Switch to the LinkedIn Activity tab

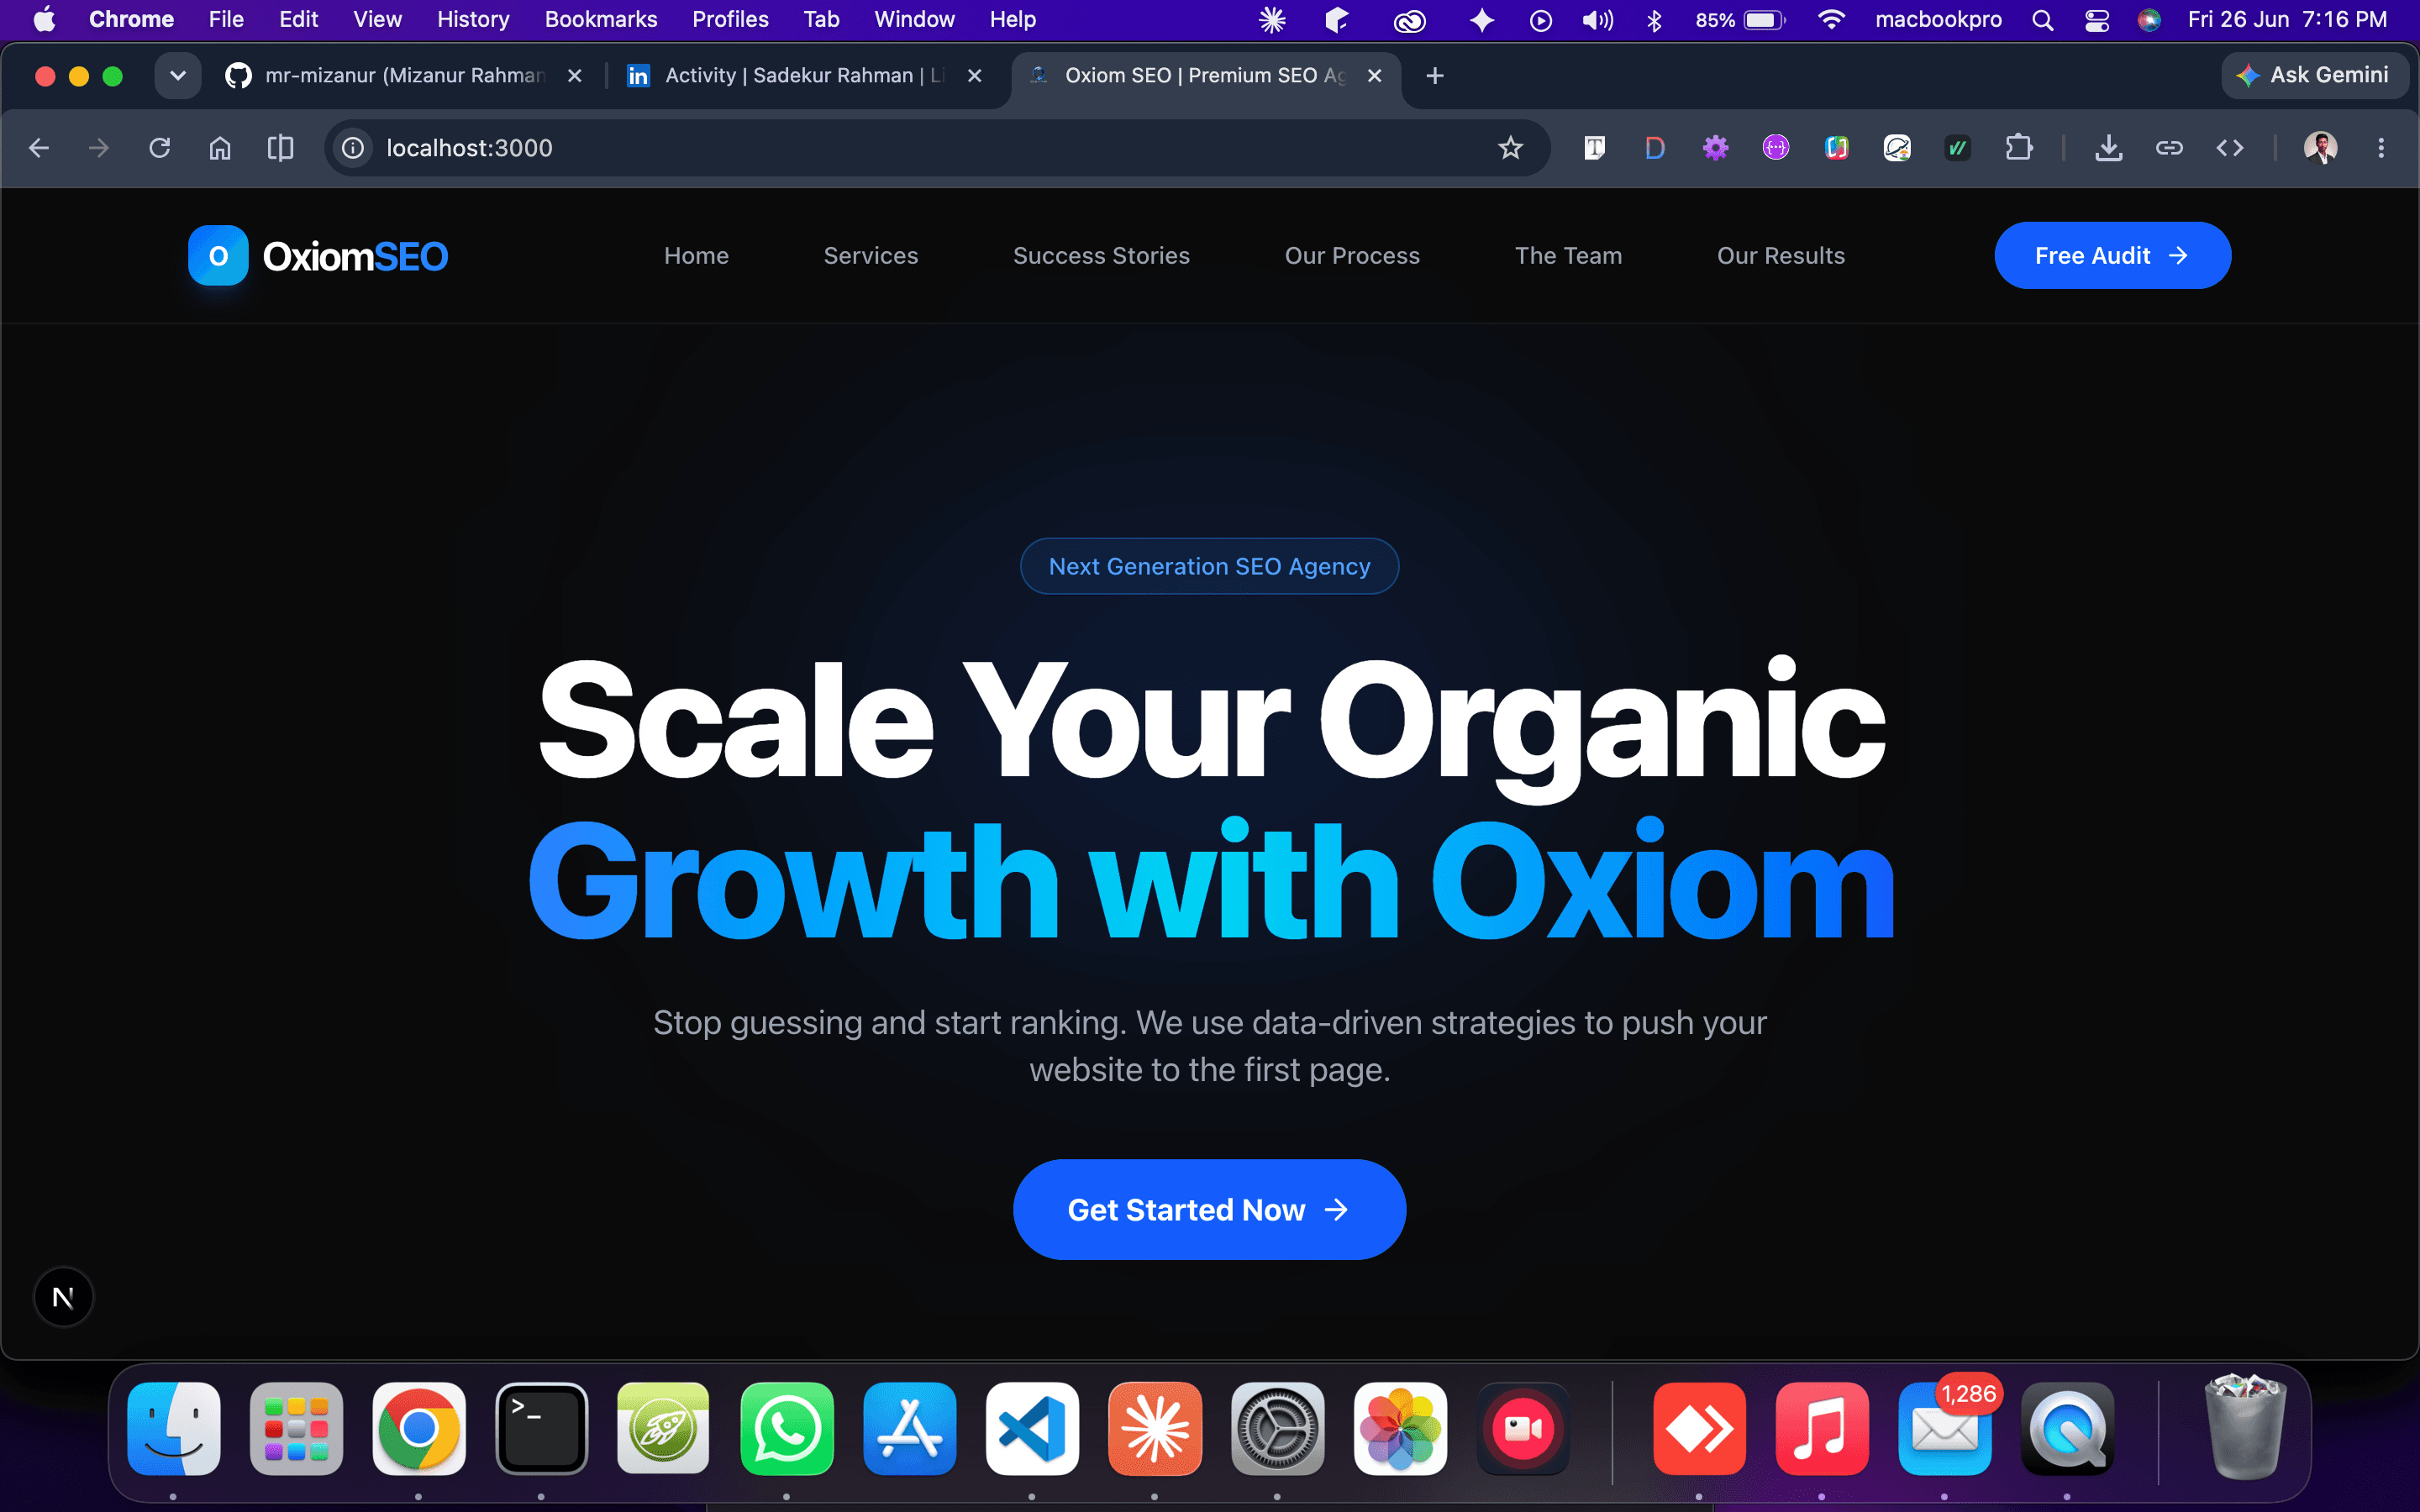pos(804,76)
